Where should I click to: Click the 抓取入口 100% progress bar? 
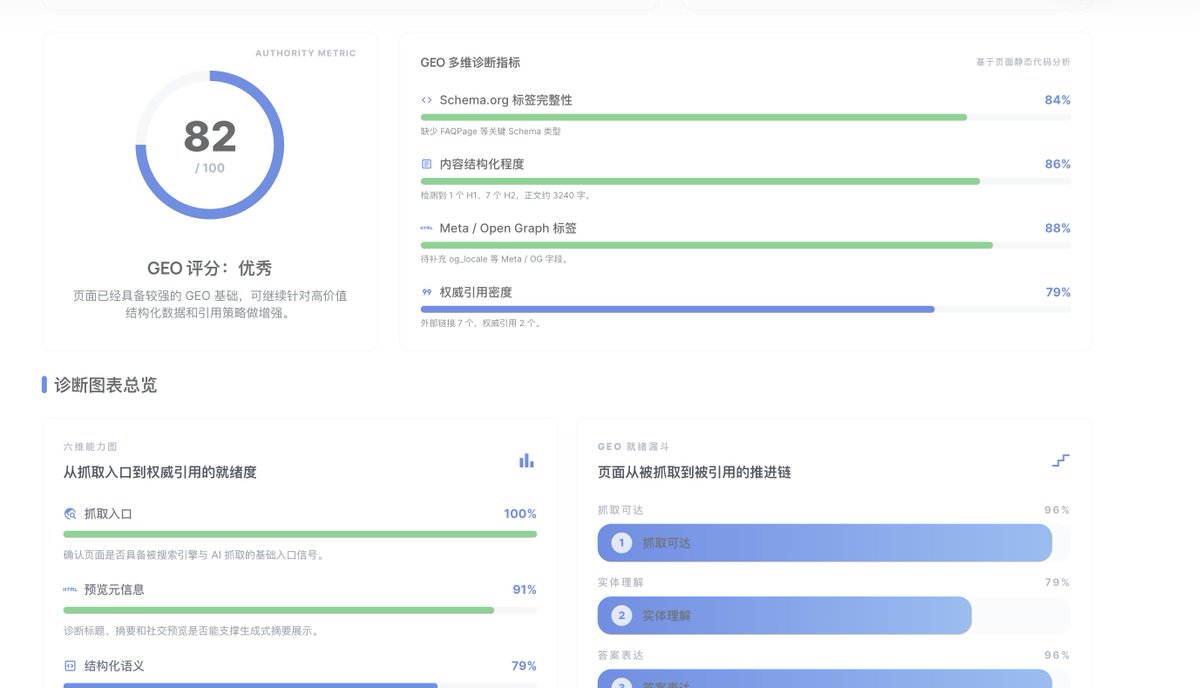[x=300, y=534]
